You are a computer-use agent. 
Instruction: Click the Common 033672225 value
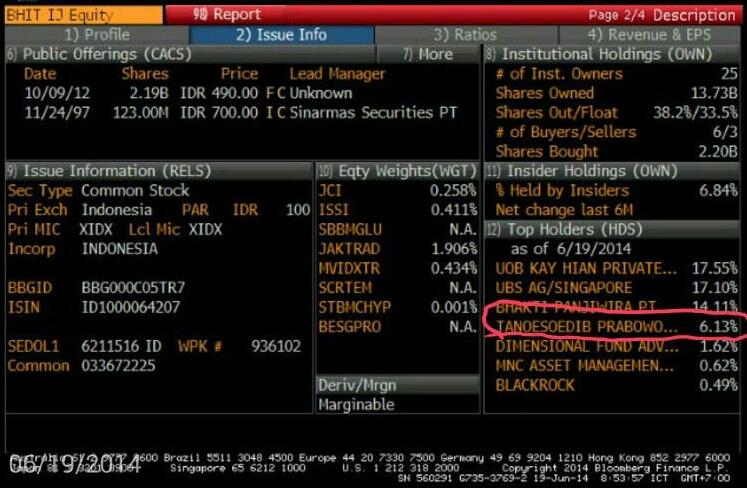[x=118, y=366]
